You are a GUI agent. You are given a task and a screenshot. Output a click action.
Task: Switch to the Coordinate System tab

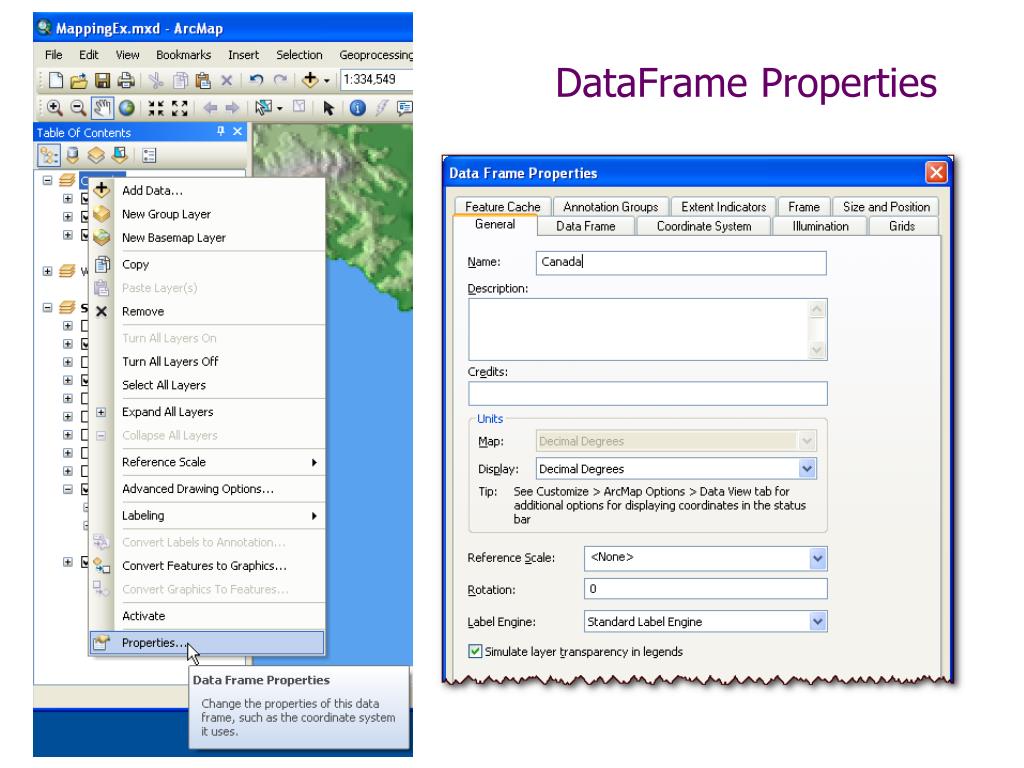(x=704, y=226)
